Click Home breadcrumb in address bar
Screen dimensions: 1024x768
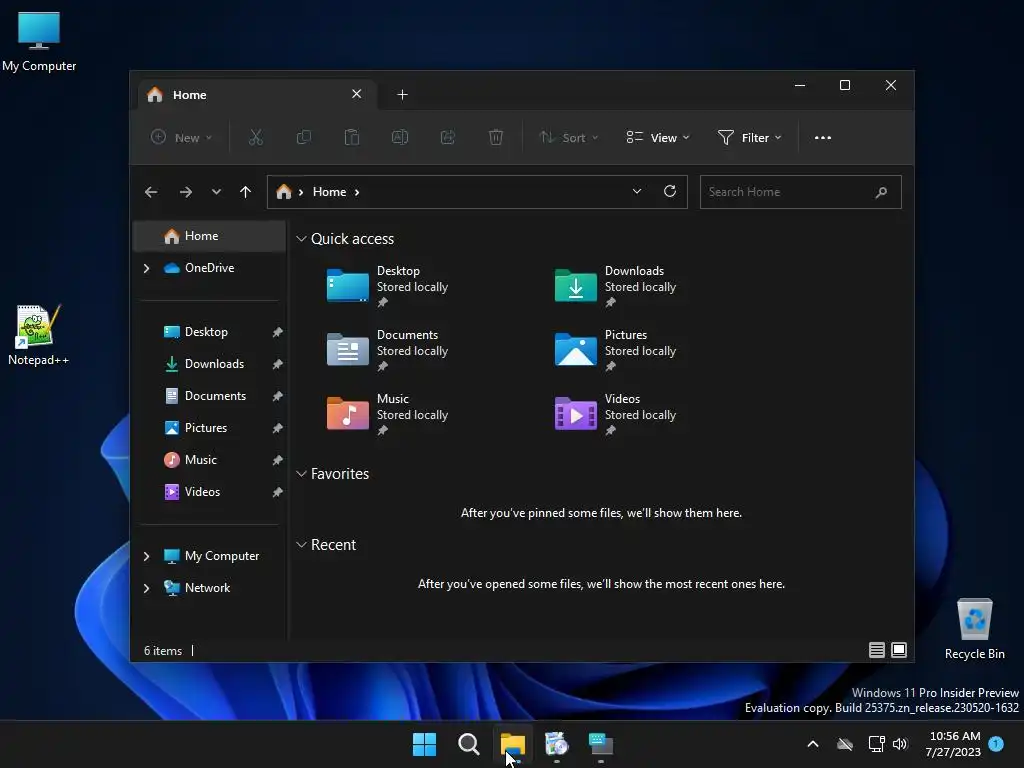tap(329, 192)
